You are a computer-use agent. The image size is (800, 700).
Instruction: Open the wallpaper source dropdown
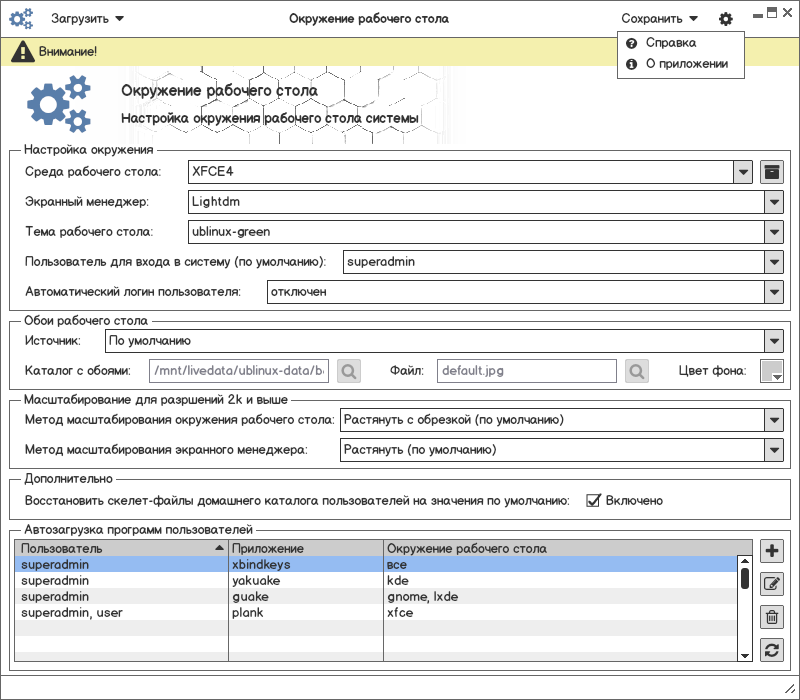[773, 341]
